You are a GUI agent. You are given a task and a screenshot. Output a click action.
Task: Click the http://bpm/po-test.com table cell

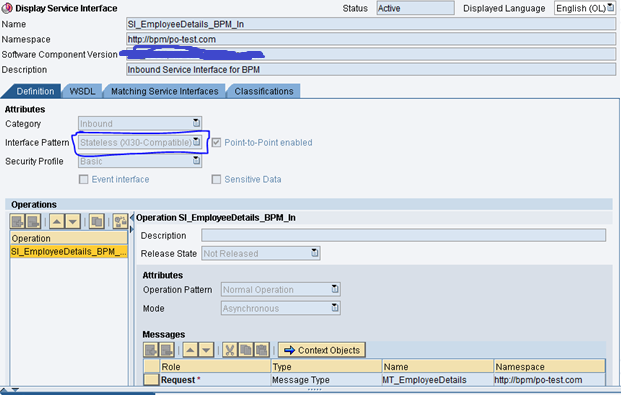click(550, 380)
